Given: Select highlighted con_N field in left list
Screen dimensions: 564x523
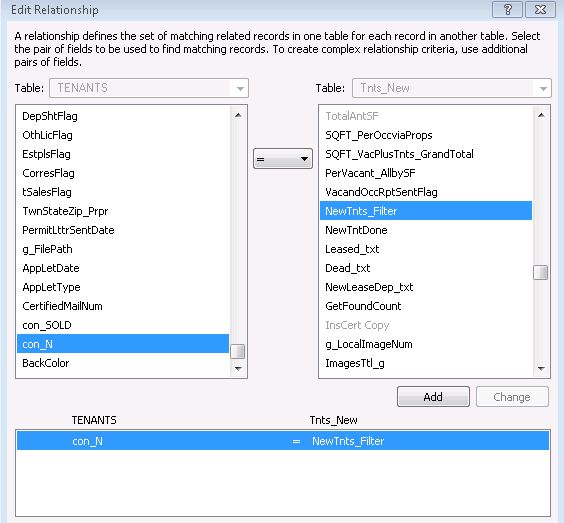Looking at the screenshot, I should (123, 344).
